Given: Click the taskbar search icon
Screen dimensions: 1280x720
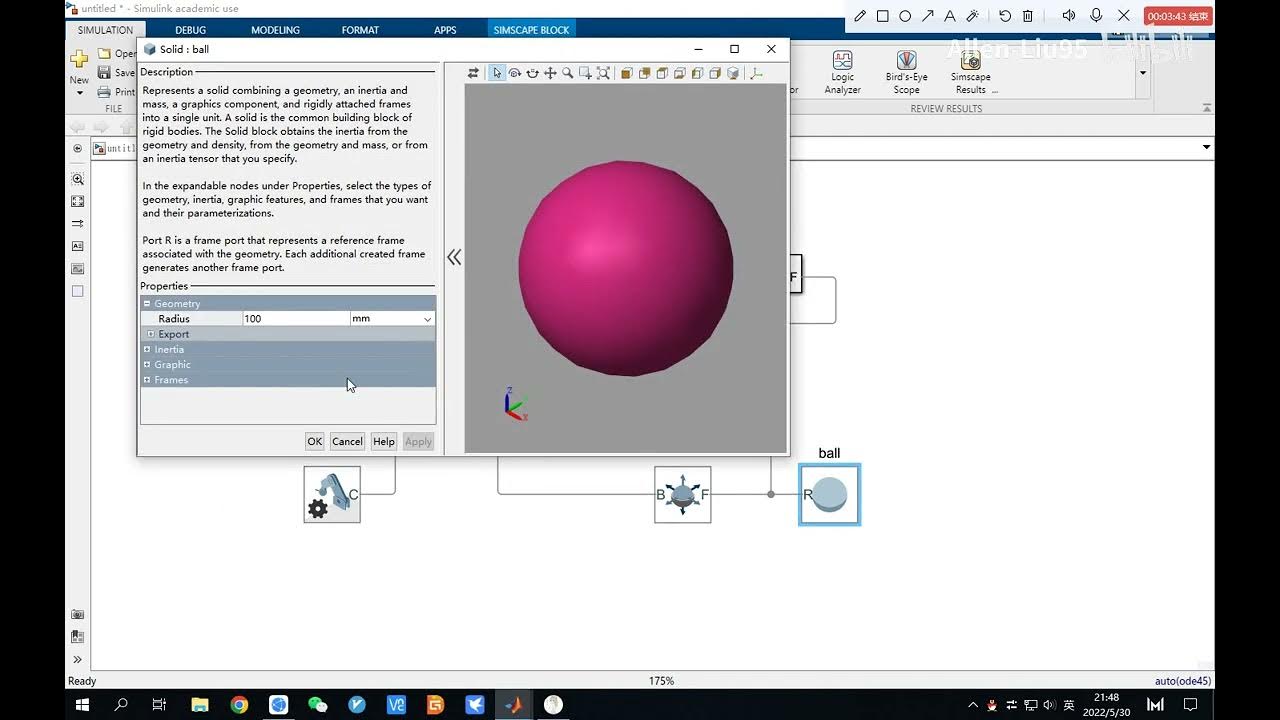Looking at the screenshot, I should pos(121,704).
